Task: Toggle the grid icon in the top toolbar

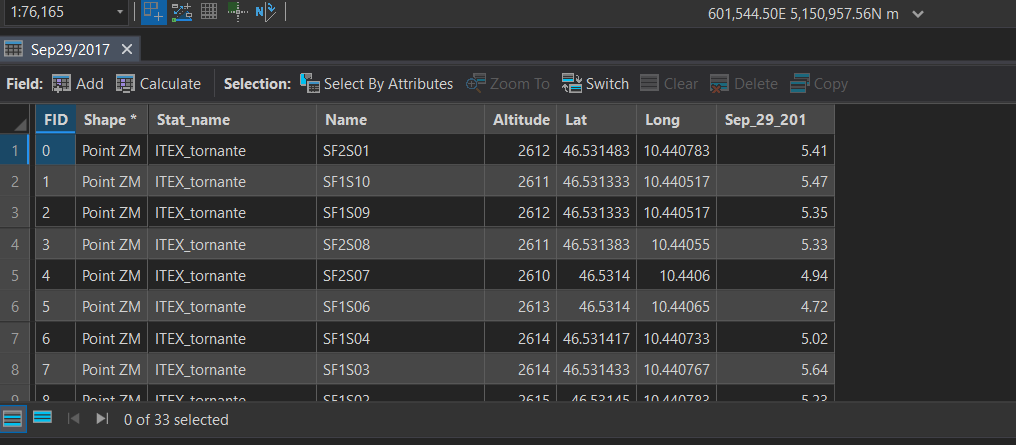Action: 209,12
